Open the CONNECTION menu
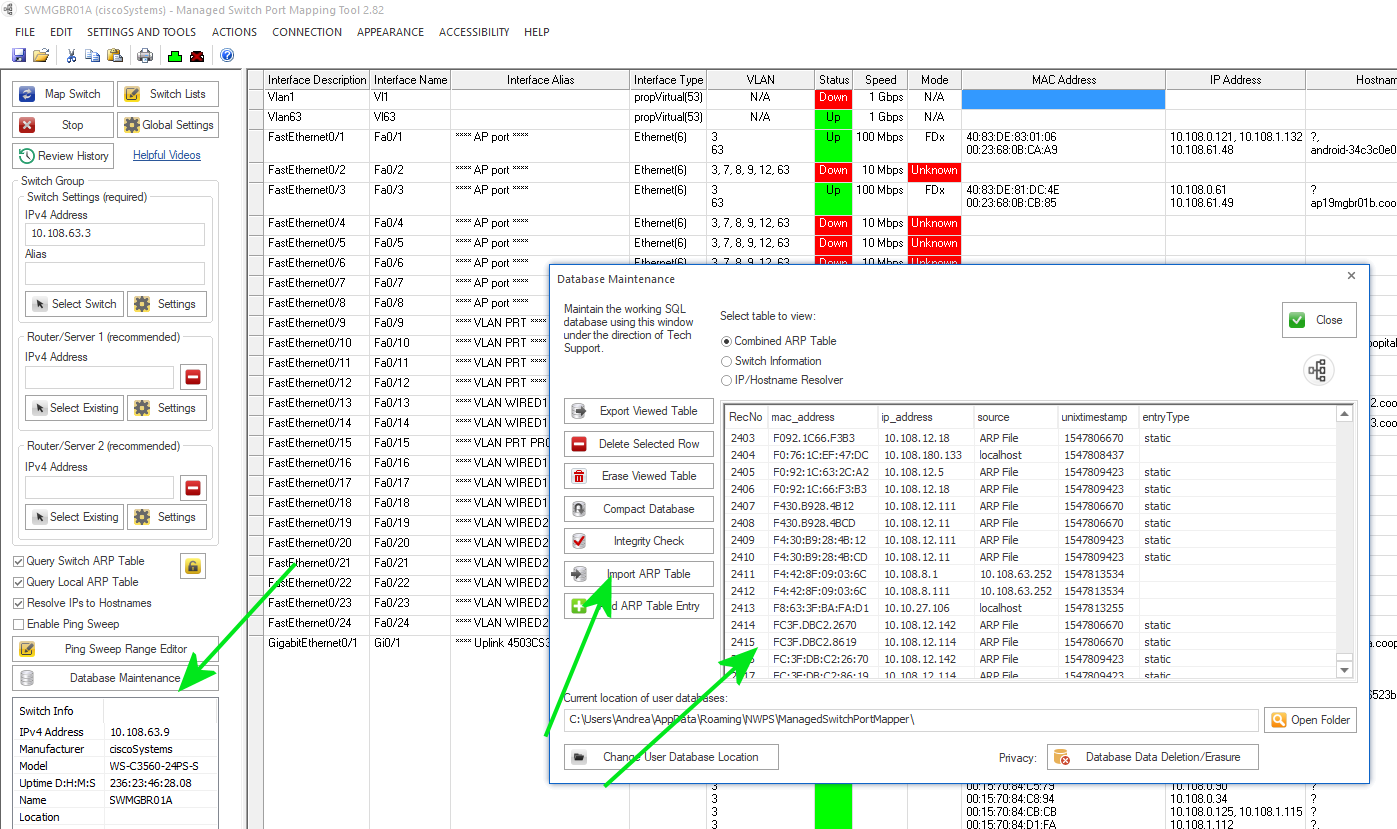 [x=307, y=32]
